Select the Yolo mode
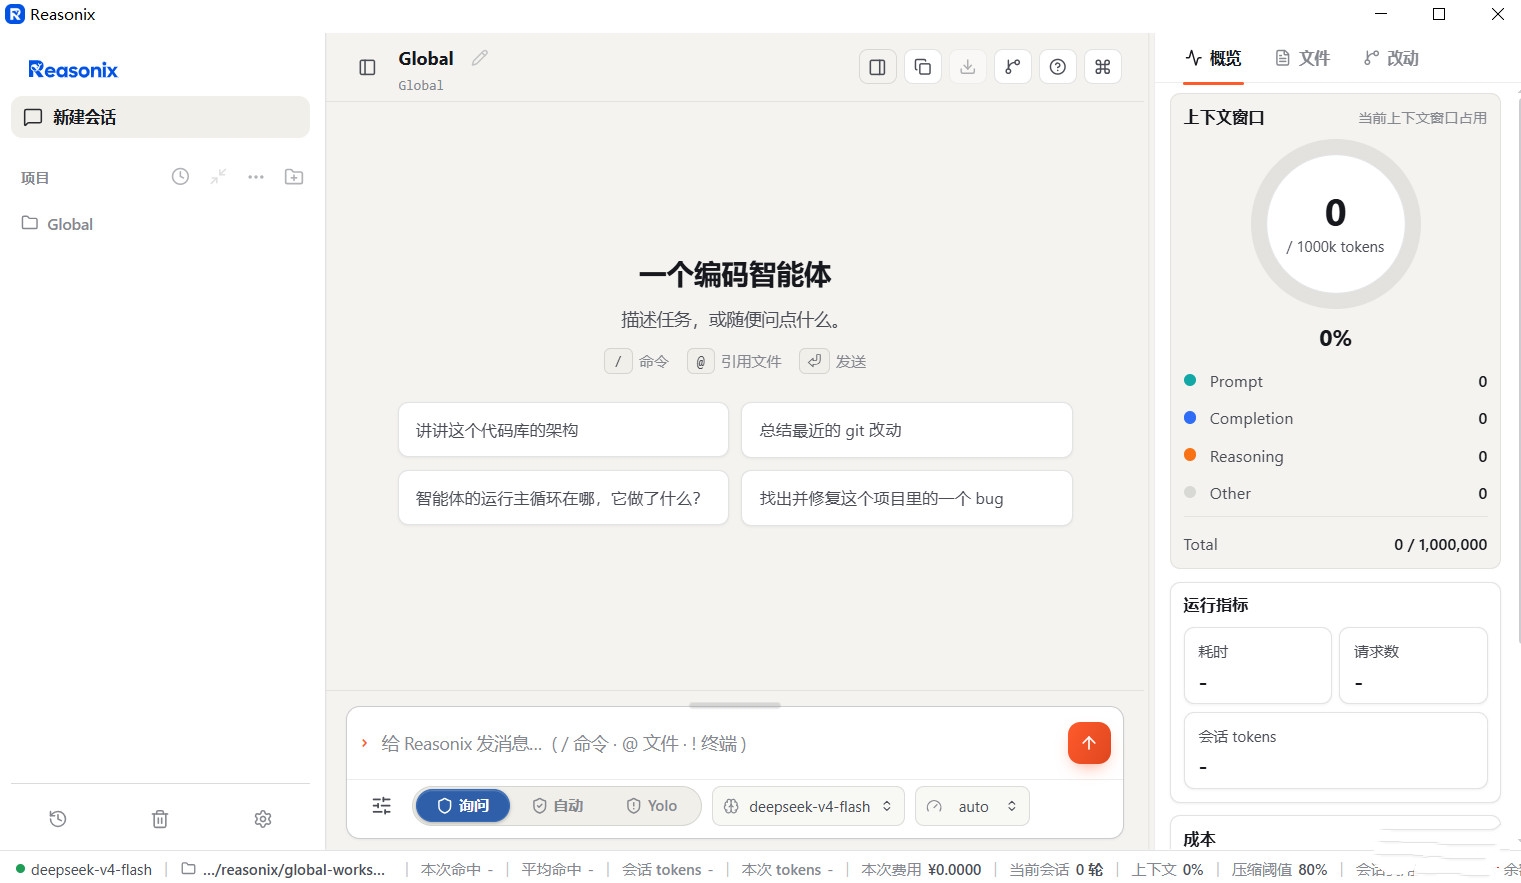 pyautogui.click(x=652, y=806)
